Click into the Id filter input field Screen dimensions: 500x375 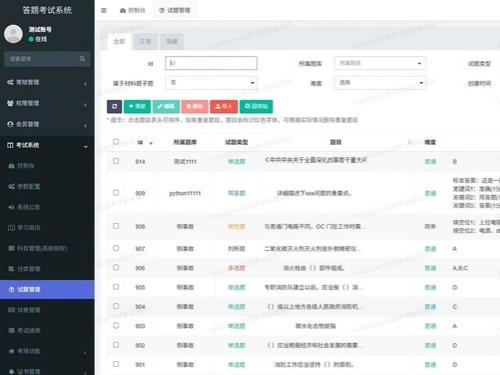coord(211,63)
